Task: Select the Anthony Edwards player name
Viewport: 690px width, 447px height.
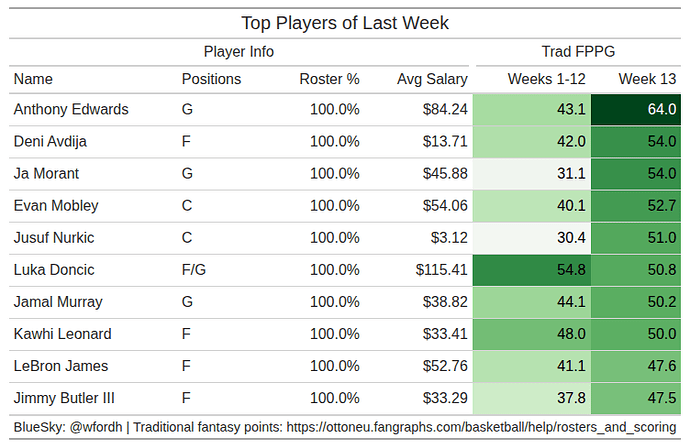Action: tap(71, 110)
